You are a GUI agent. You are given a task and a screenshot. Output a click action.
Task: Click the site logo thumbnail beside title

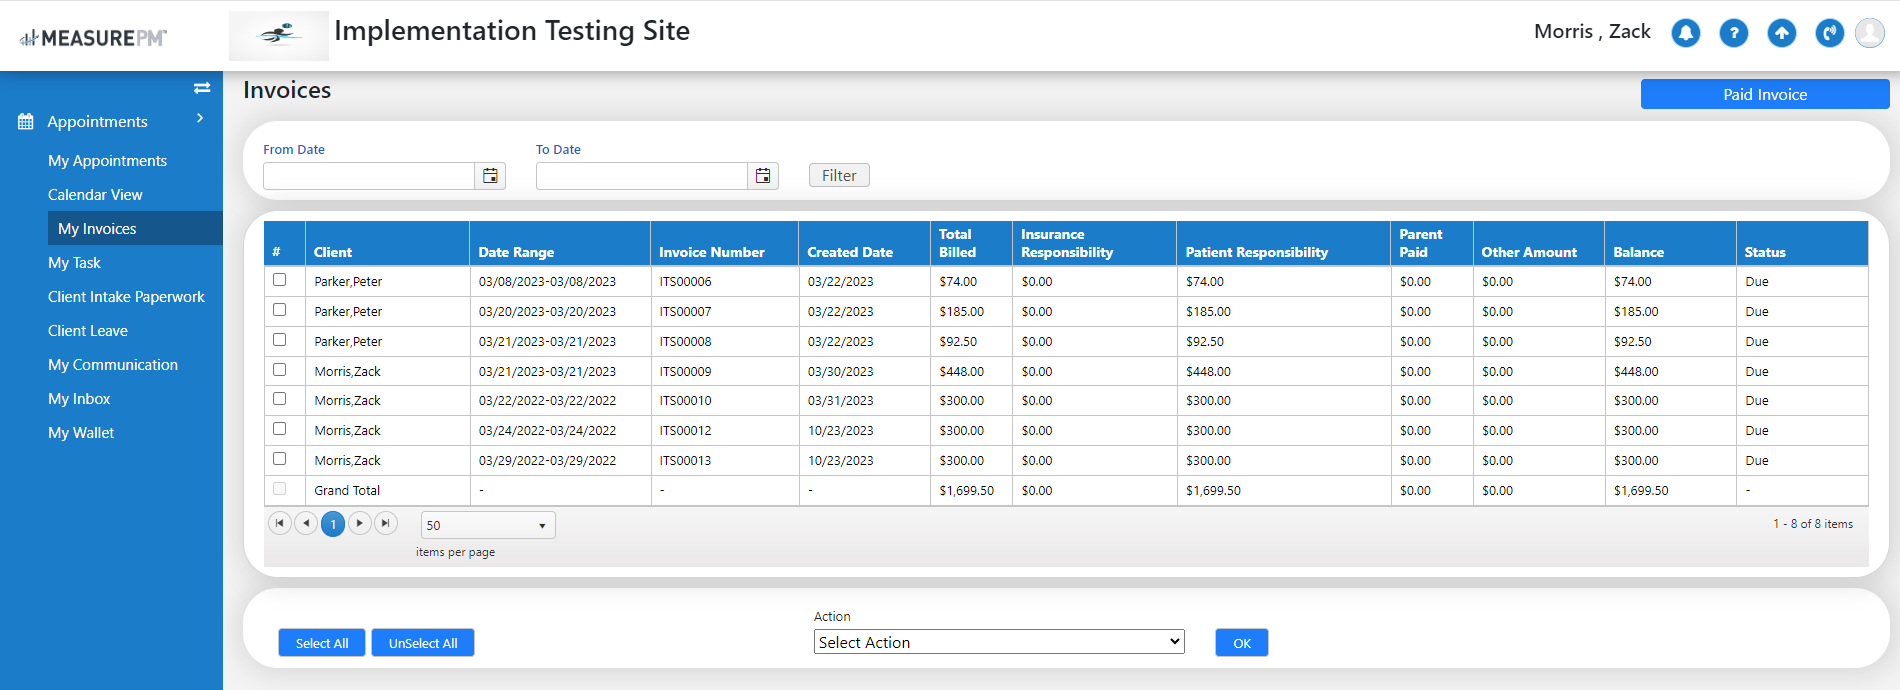coord(279,36)
